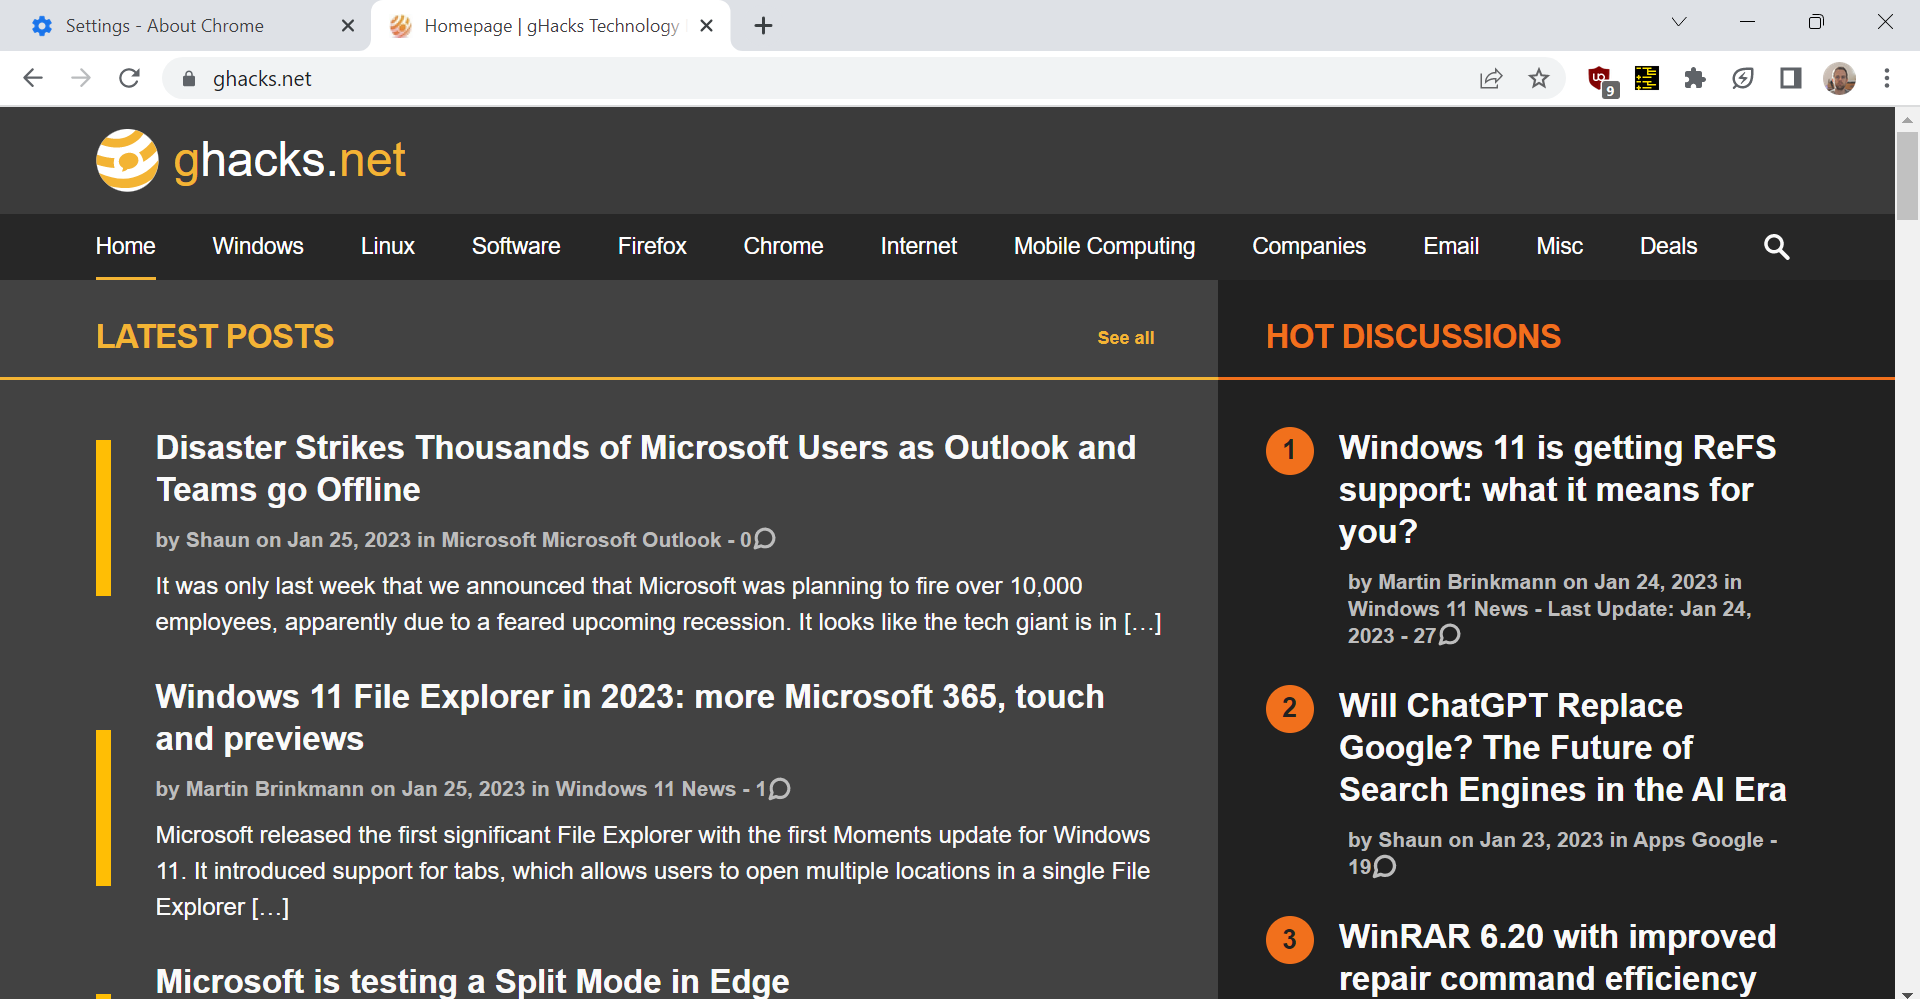Close the gHacks Homepage tab
The width and height of the screenshot is (1920, 999).
707,26
